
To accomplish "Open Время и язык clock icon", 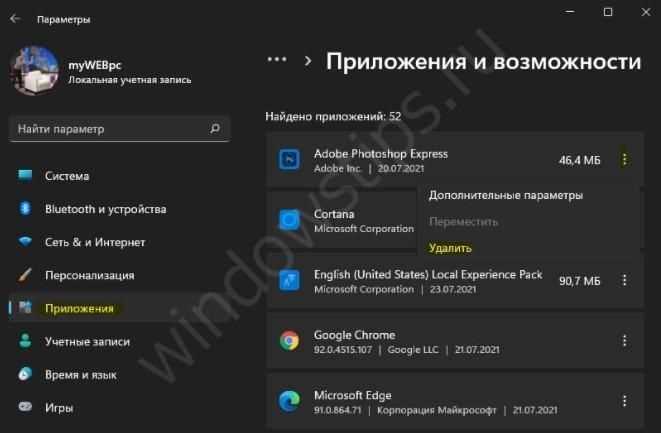I will tap(25, 374).
